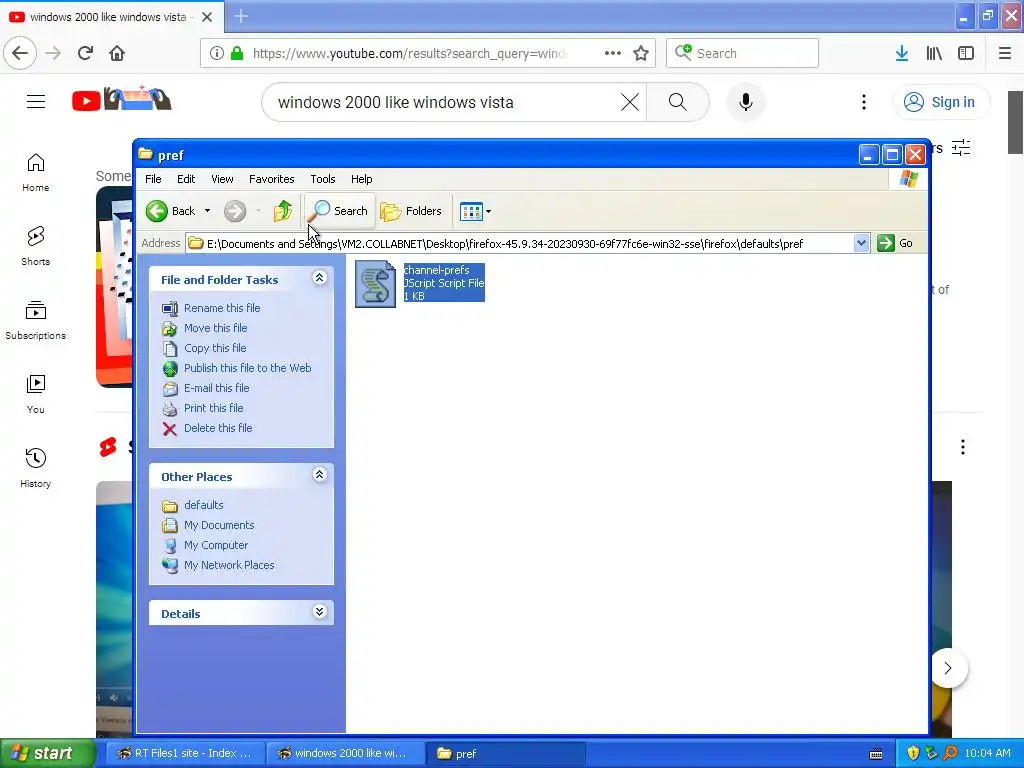This screenshot has height=768, width=1024.
Task: Expand the Address bar dropdown
Action: point(861,244)
